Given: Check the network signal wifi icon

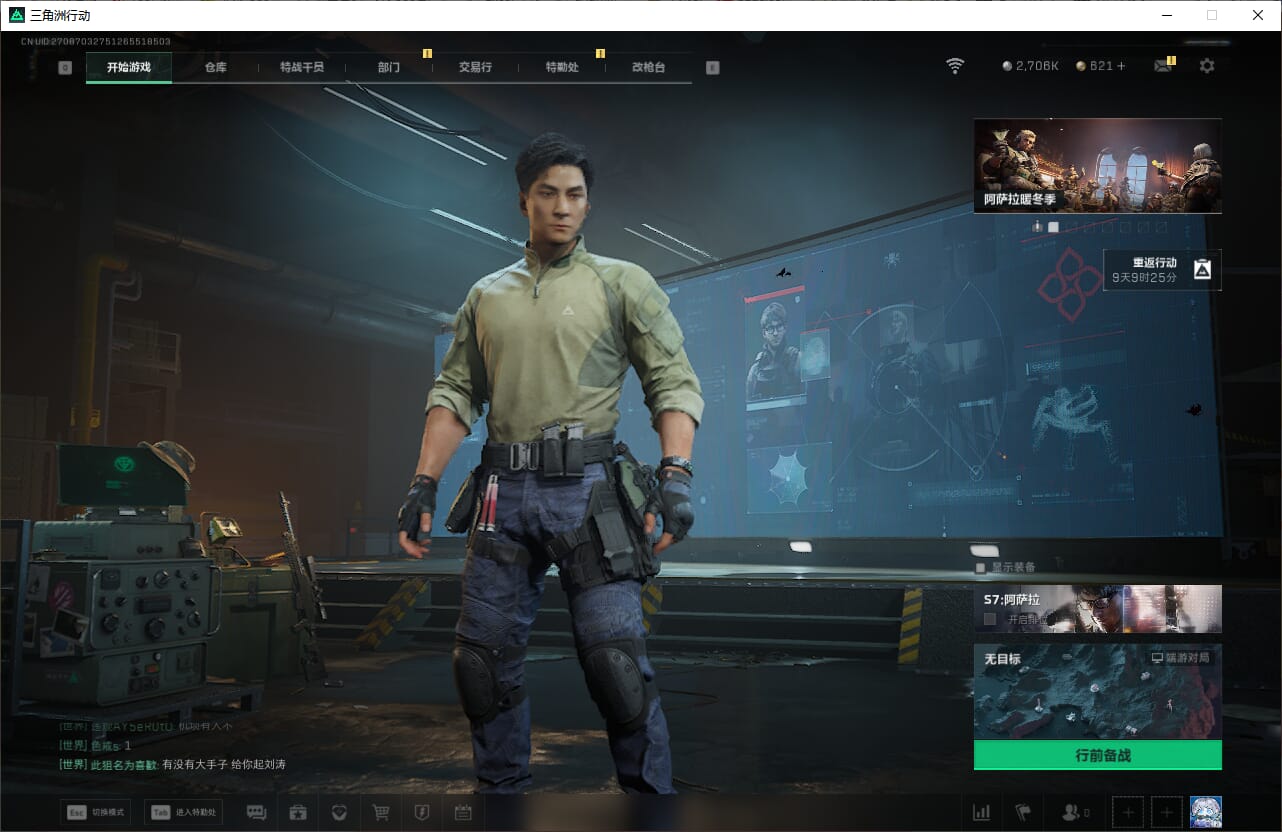Looking at the screenshot, I should [x=956, y=66].
